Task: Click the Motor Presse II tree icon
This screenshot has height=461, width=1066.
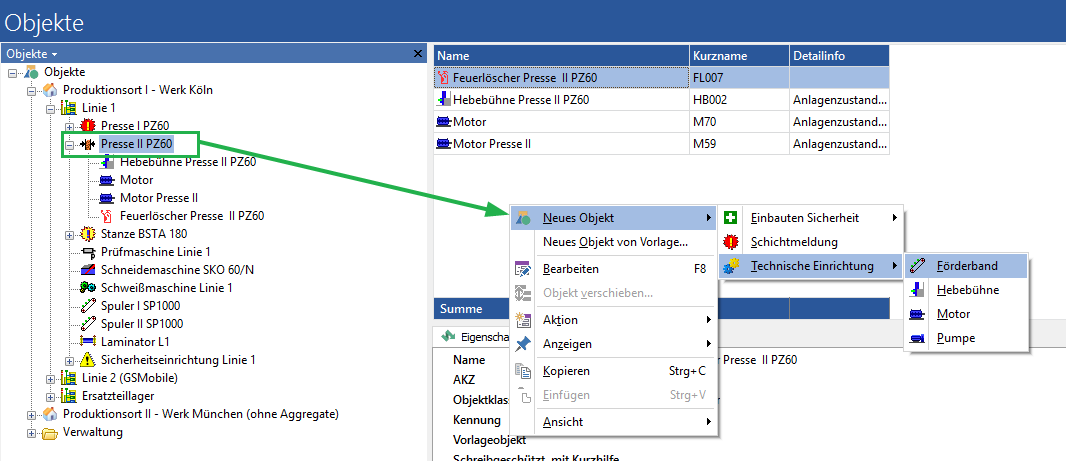Action: 107,198
